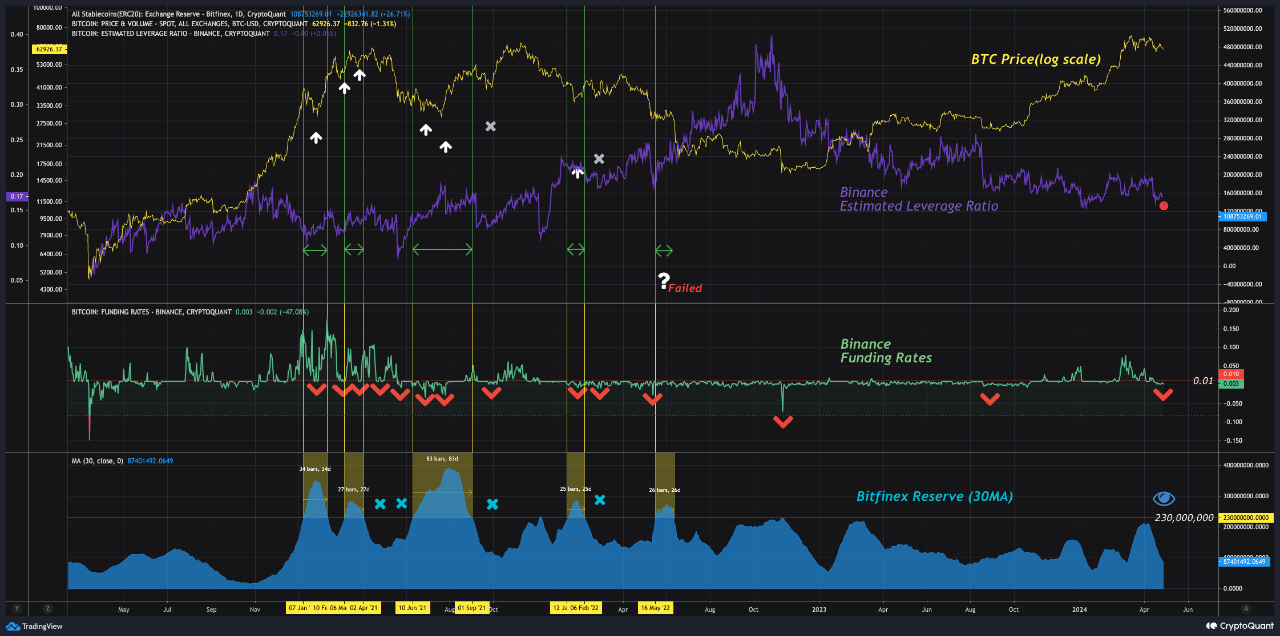Click the Bitcoin Funding Rates legend
Screen dimensions: 1280x636
pos(150,312)
